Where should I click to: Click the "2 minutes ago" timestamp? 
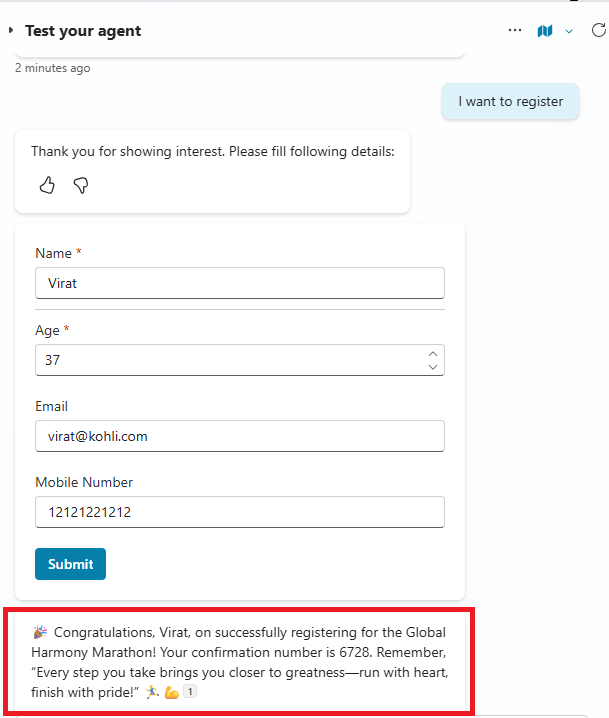tap(52, 68)
